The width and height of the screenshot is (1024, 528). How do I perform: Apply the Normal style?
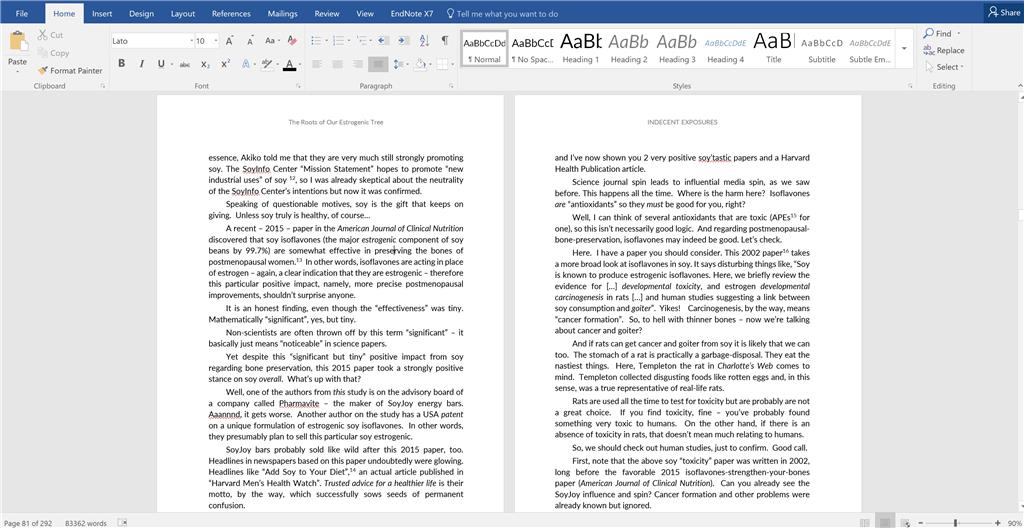coord(484,49)
